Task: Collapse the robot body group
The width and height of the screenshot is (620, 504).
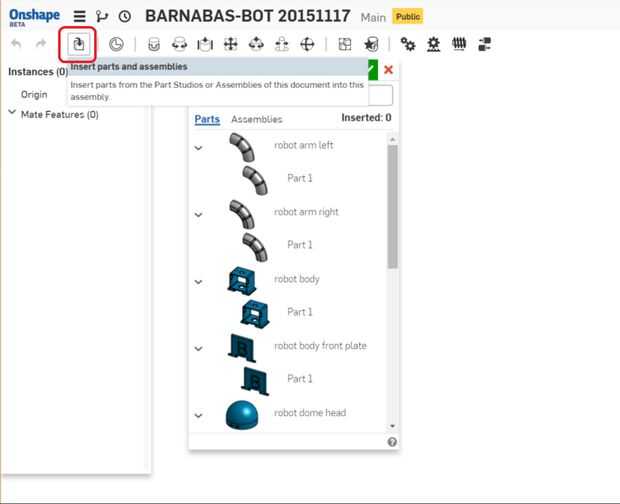Action: pos(198,282)
